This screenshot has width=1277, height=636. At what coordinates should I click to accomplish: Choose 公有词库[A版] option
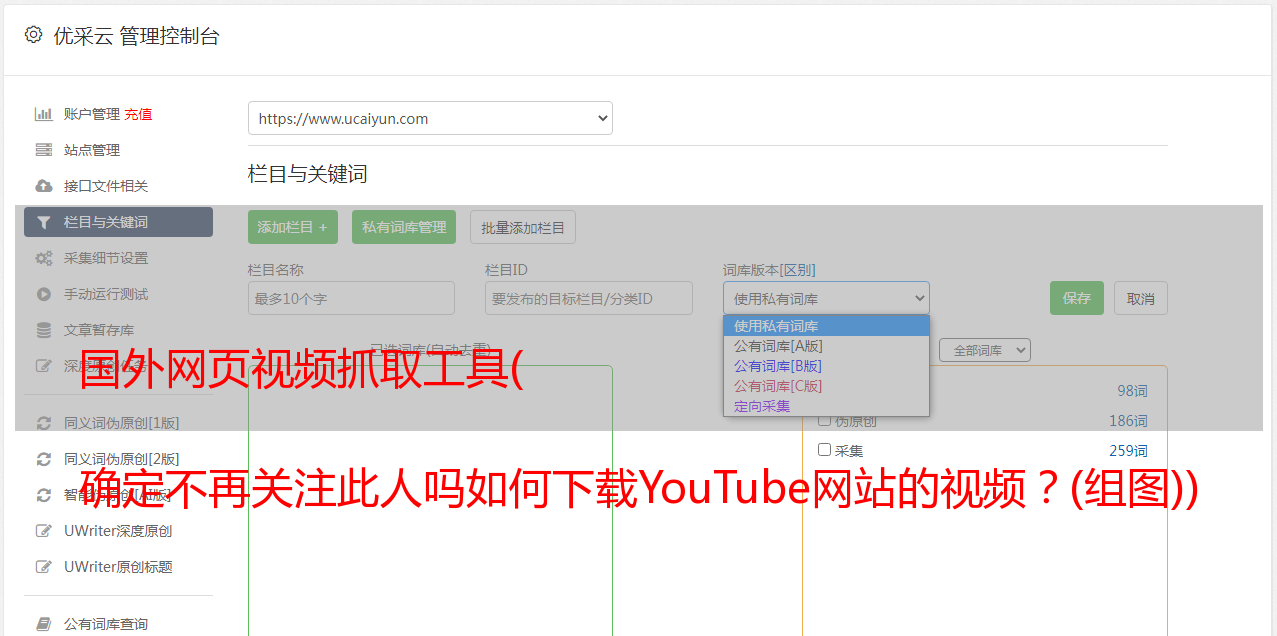tap(826, 346)
